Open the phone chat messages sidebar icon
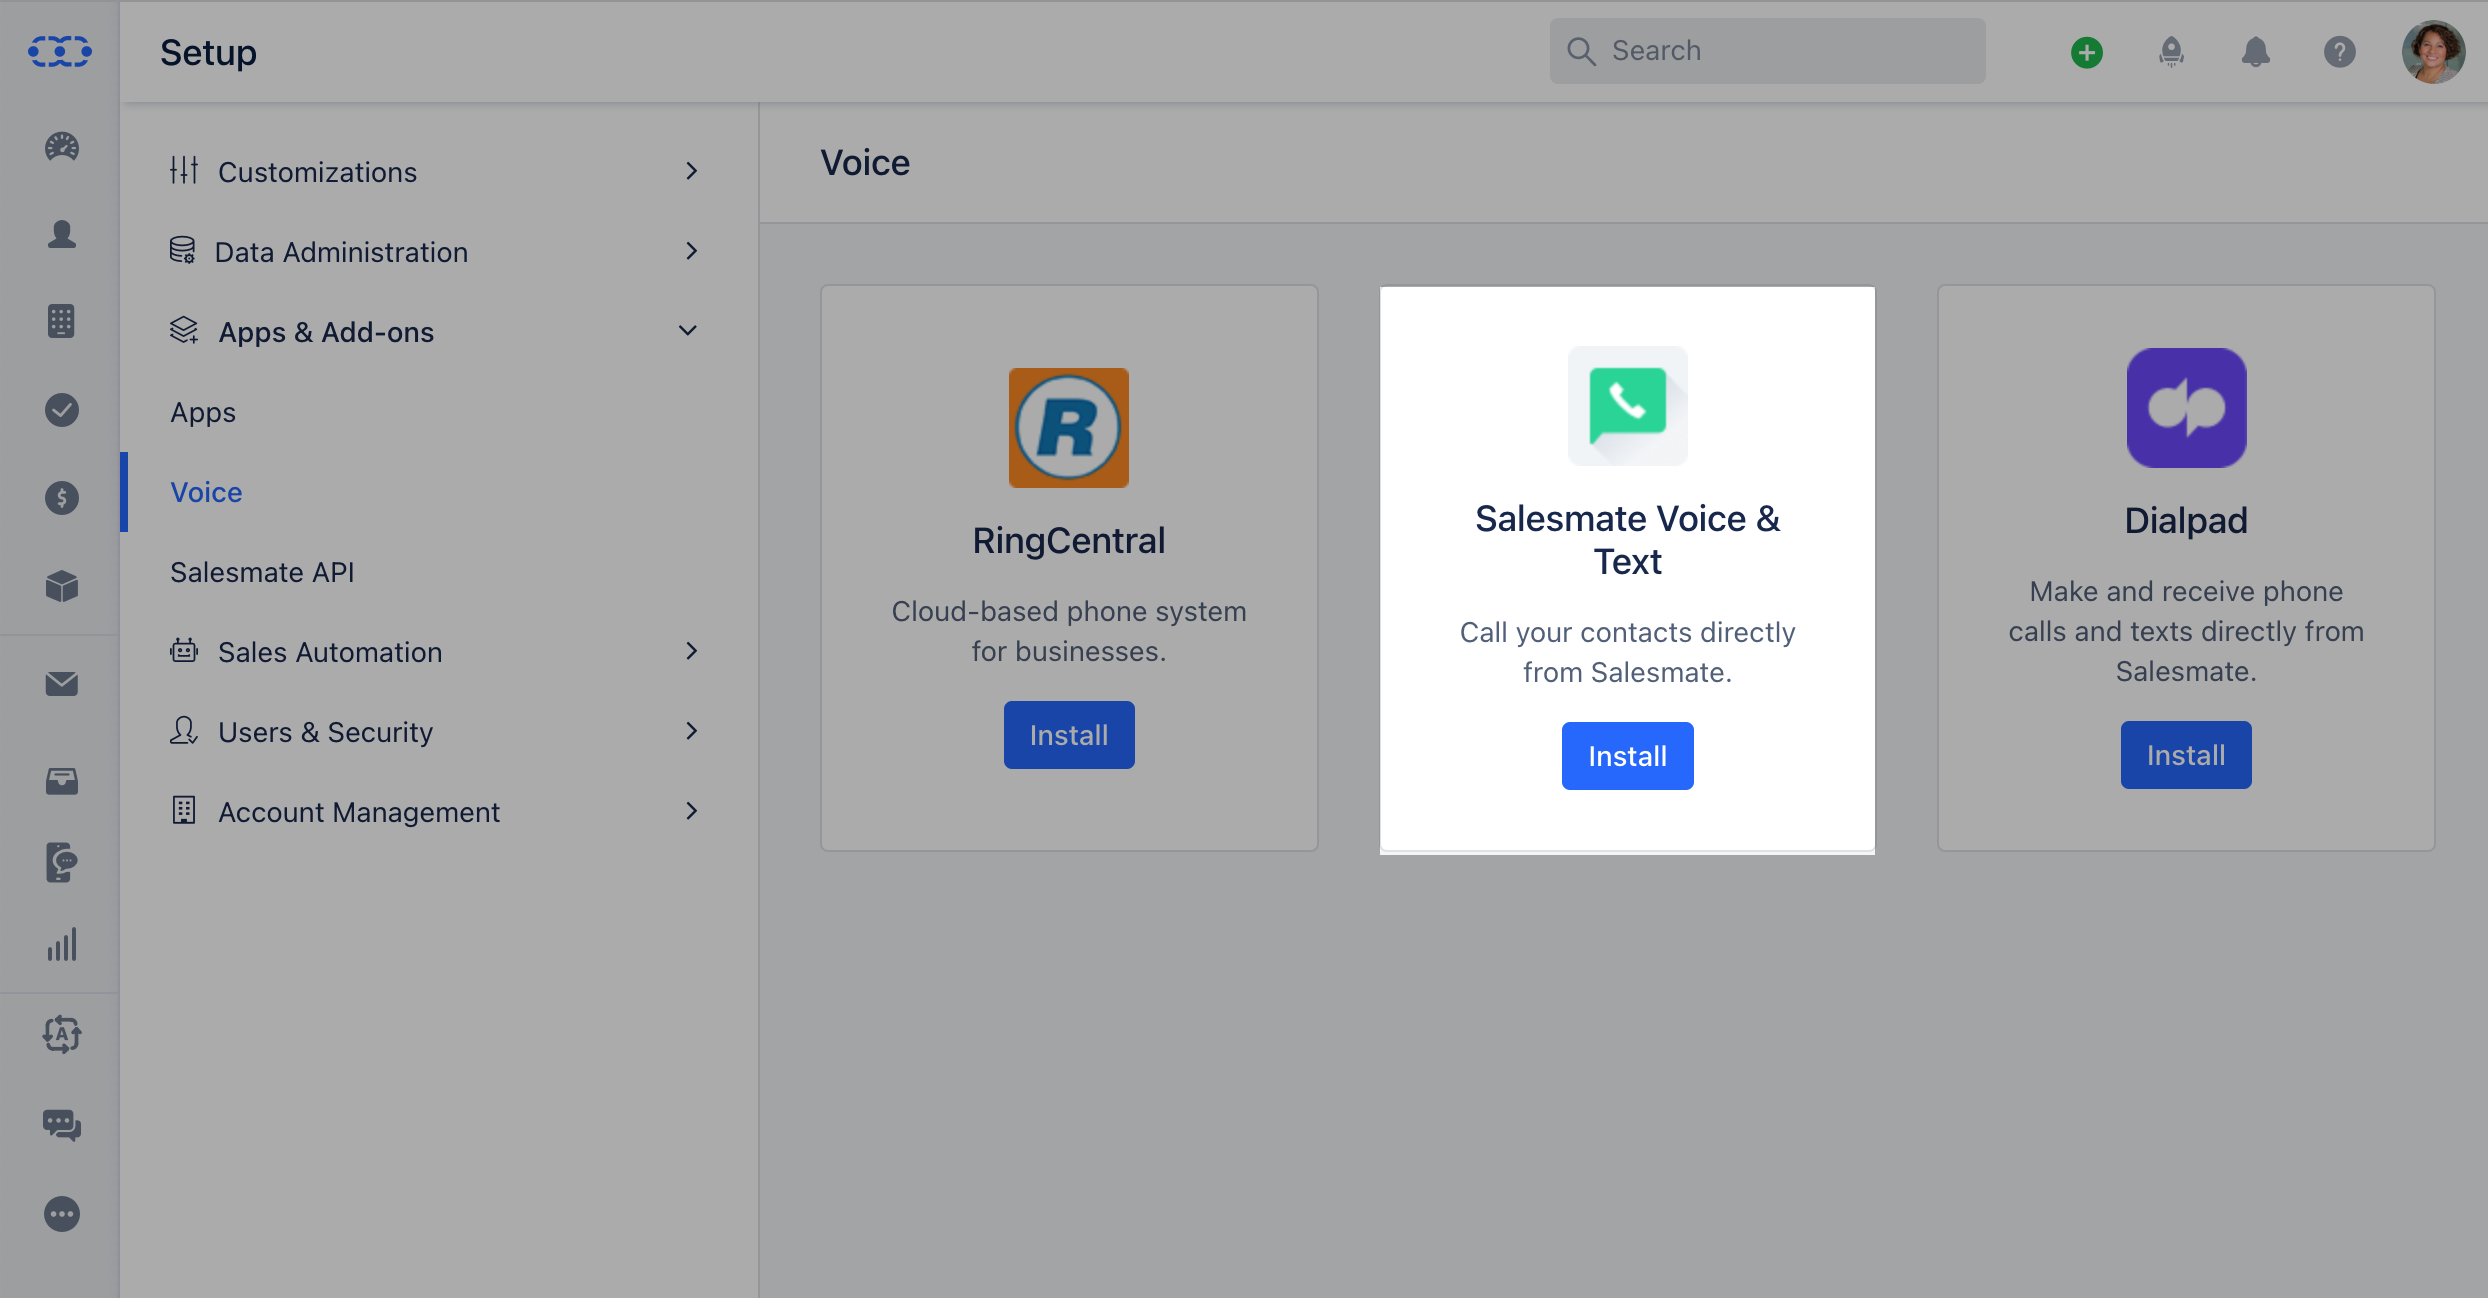Screen dimensions: 2488x1298 coord(62,863)
